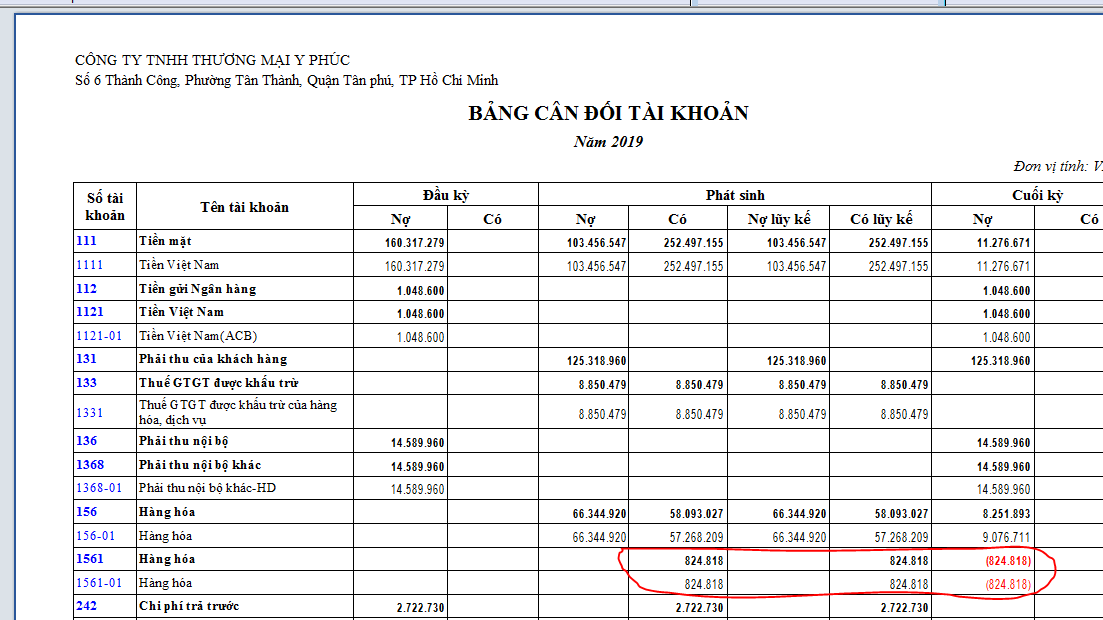The height and width of the screenshot is (620, 1103).
Task: Click account number 1111 link
Action: 88,265
